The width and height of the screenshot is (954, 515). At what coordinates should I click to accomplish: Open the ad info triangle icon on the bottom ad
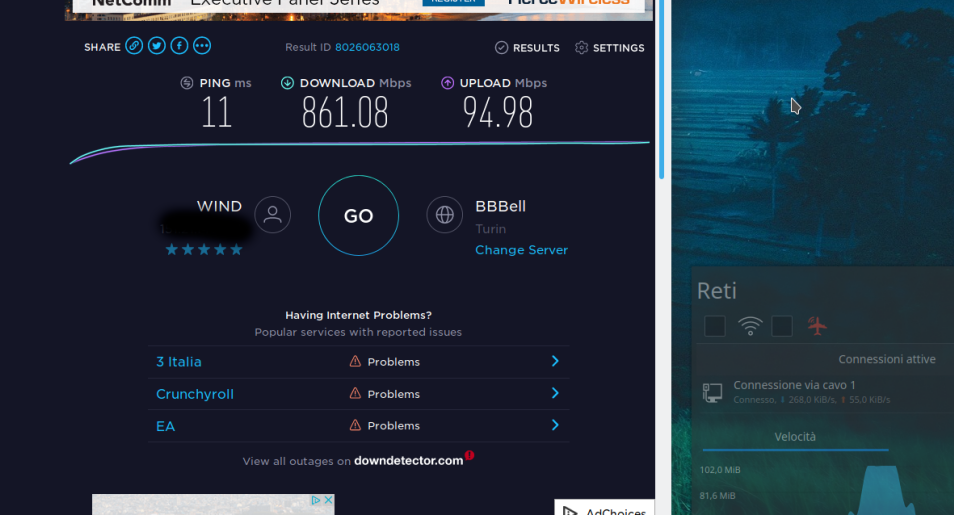pos(316,500)
